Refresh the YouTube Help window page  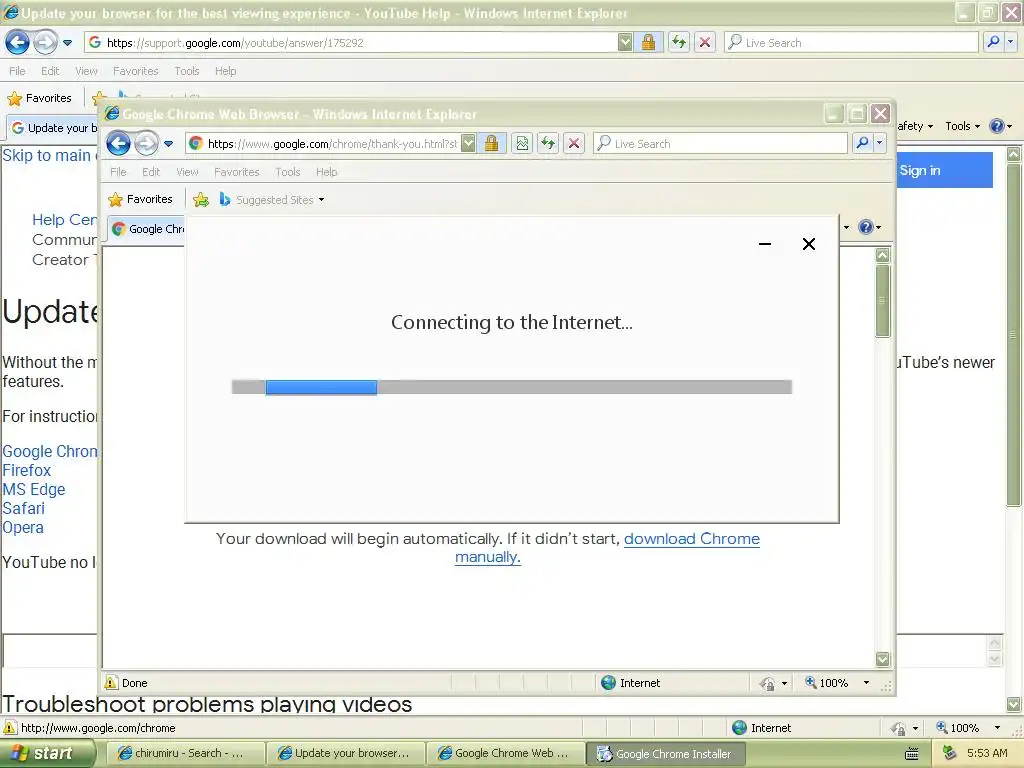coord(679,42)
